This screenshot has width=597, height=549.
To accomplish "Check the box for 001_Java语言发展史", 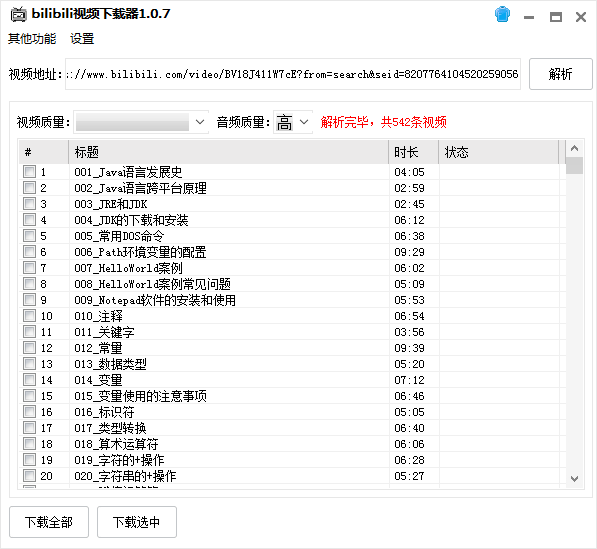I will tap(29, 172).
